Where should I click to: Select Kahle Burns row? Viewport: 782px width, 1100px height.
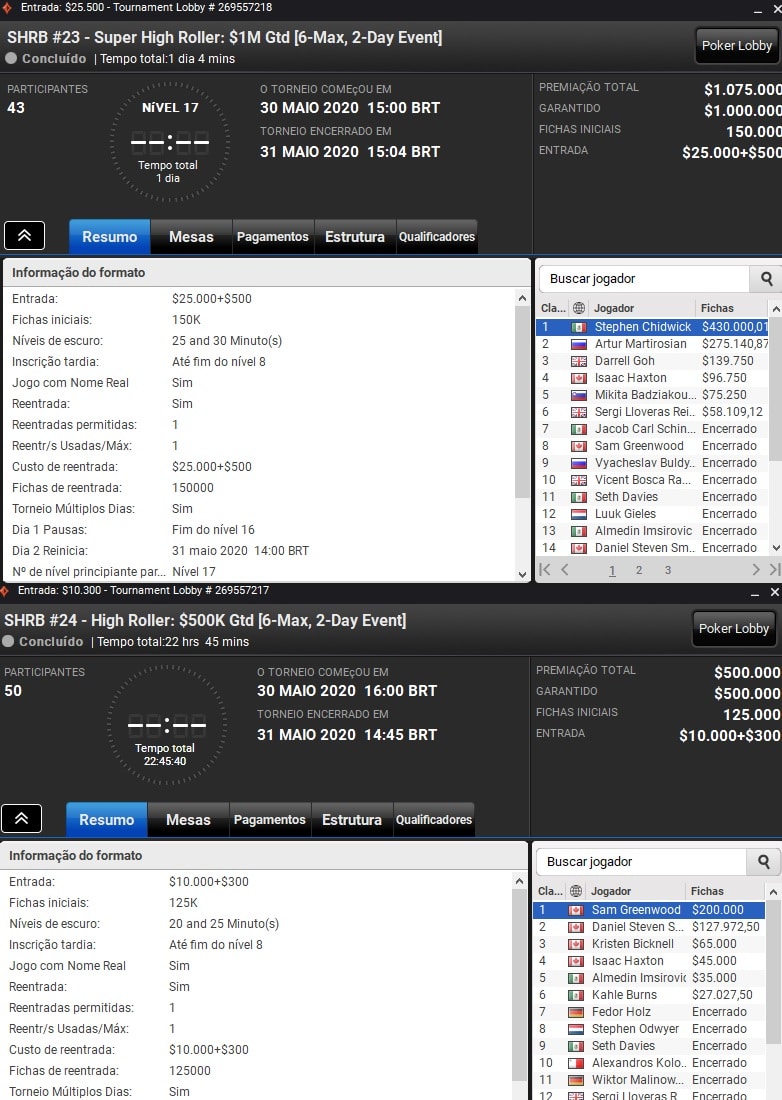pos(649,995)
